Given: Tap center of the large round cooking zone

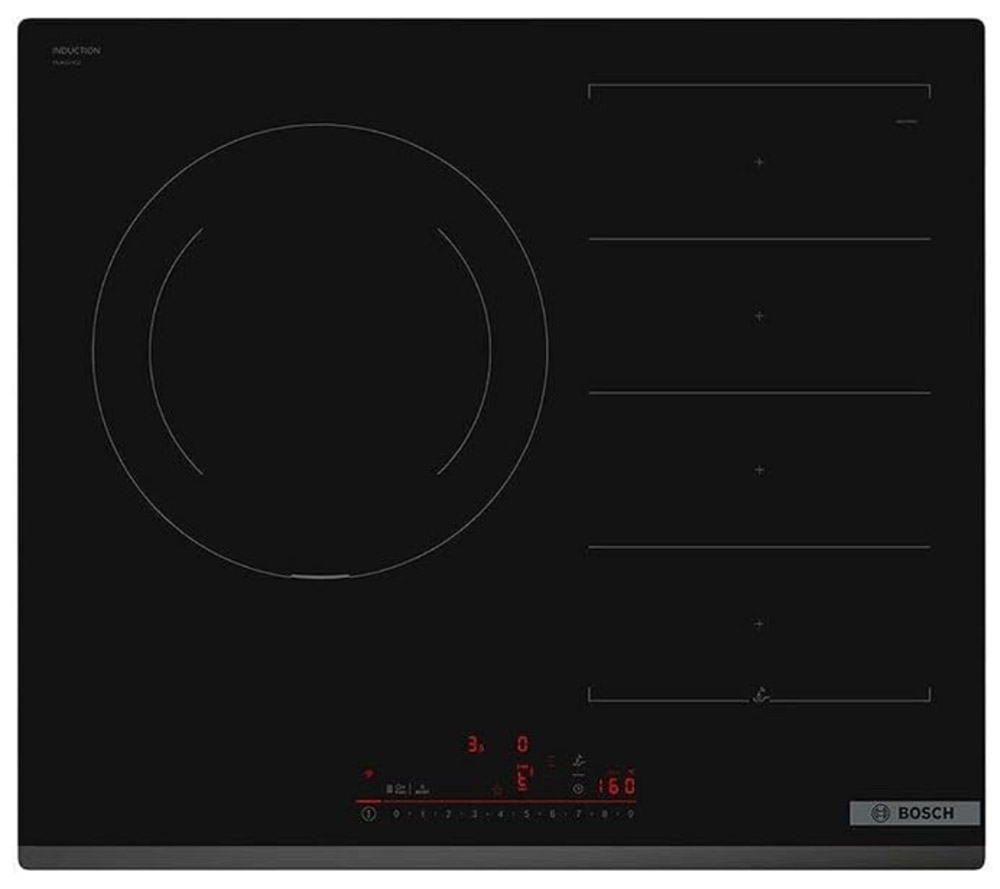Looking at the screenshot, I should [320, 351].
